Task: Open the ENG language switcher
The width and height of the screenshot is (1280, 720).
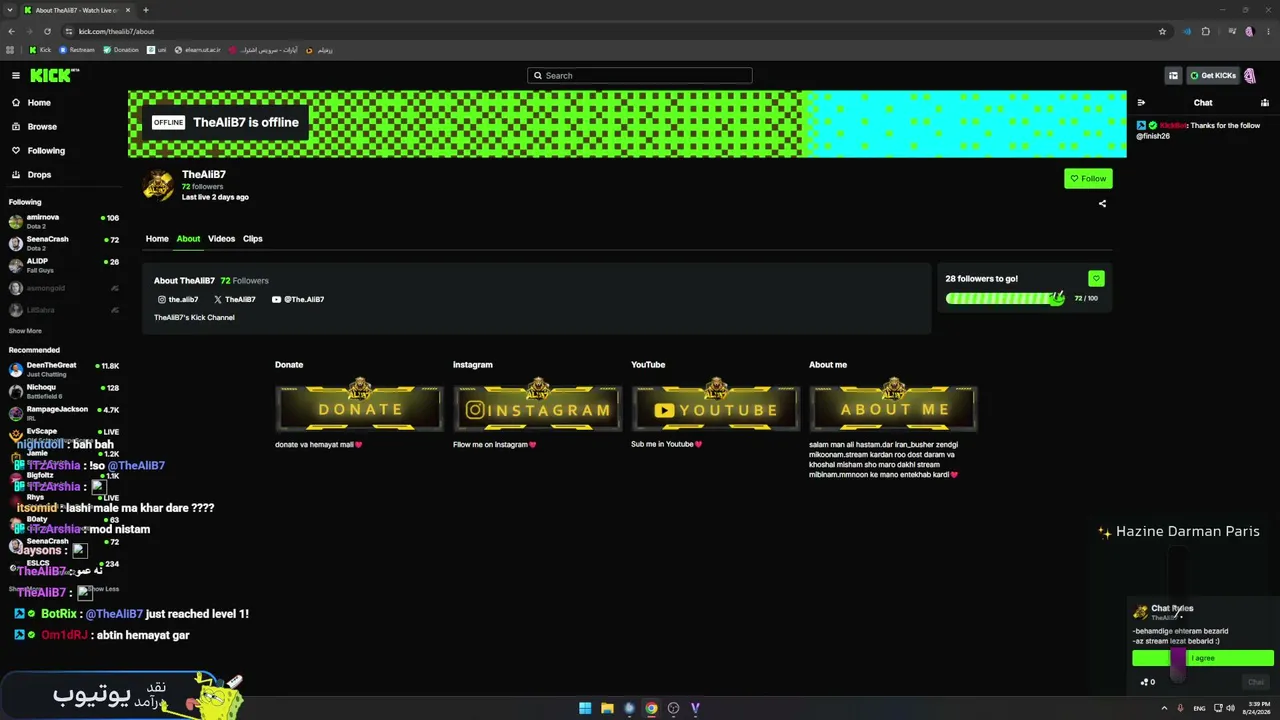Action: [x=1199, y=708]
